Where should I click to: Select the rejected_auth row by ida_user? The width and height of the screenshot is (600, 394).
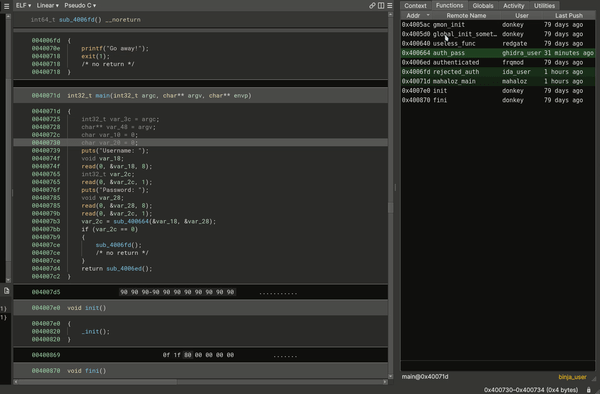coord(498,72)
